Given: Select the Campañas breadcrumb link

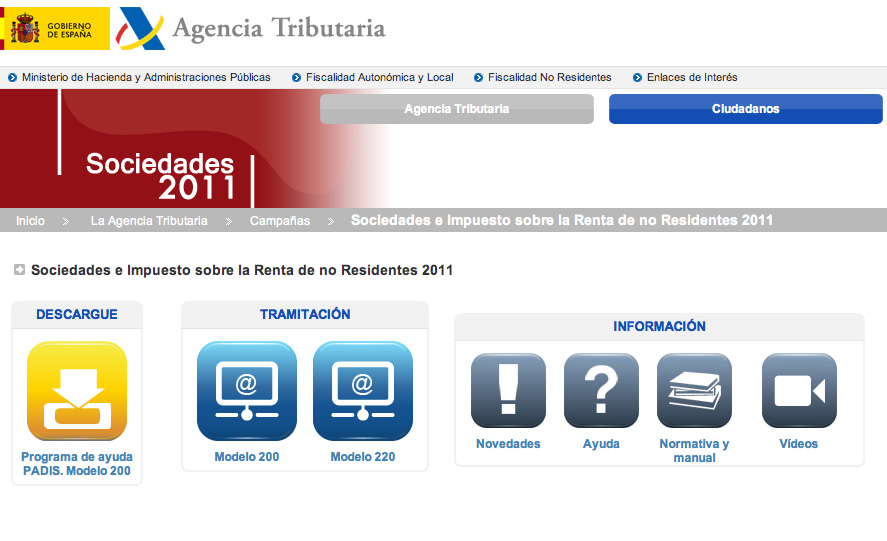Looking at the screenshot, I should pyautogui.click(x=280, y=221).
